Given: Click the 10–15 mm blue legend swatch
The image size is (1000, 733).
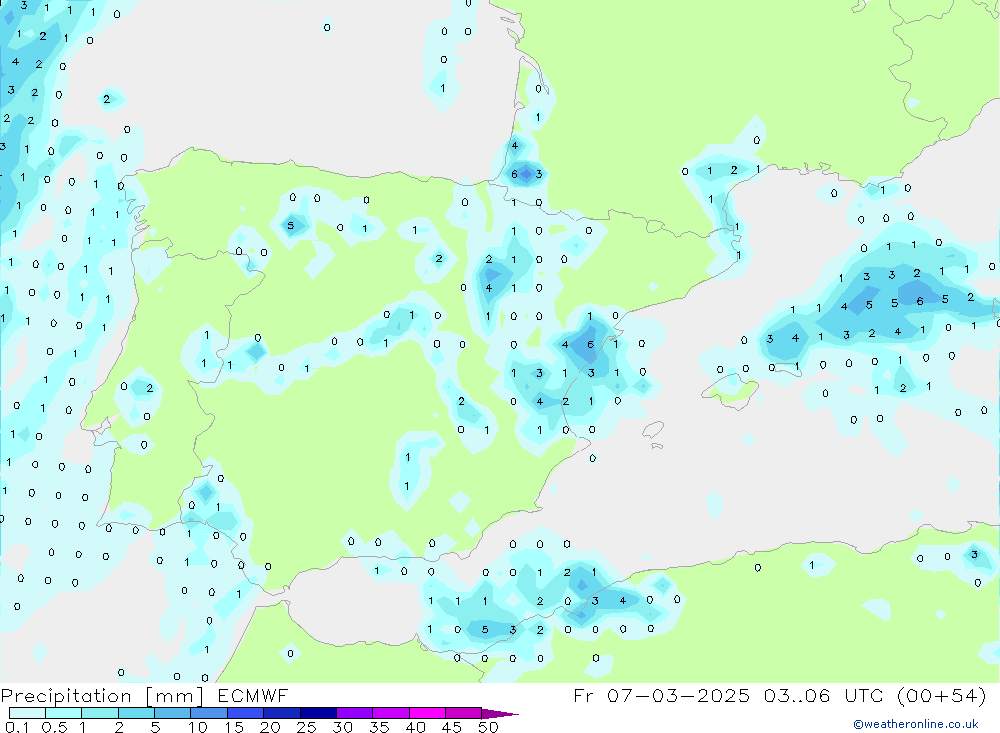Looking at the screenshot, I should (209, 713).
